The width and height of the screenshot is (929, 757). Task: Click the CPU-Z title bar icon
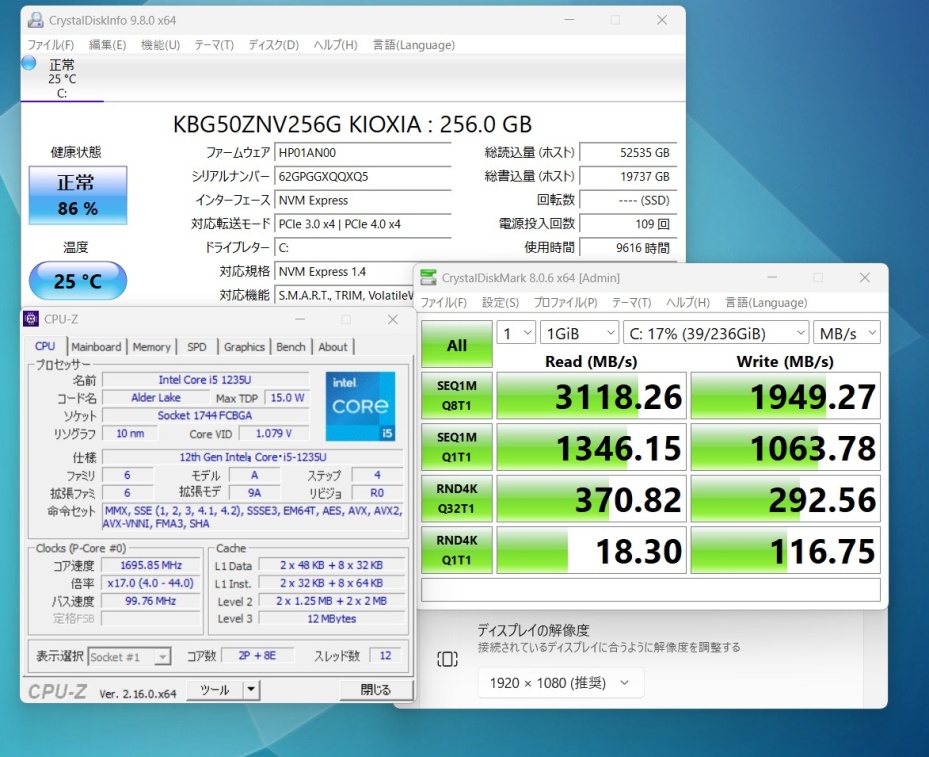[30, 320]
